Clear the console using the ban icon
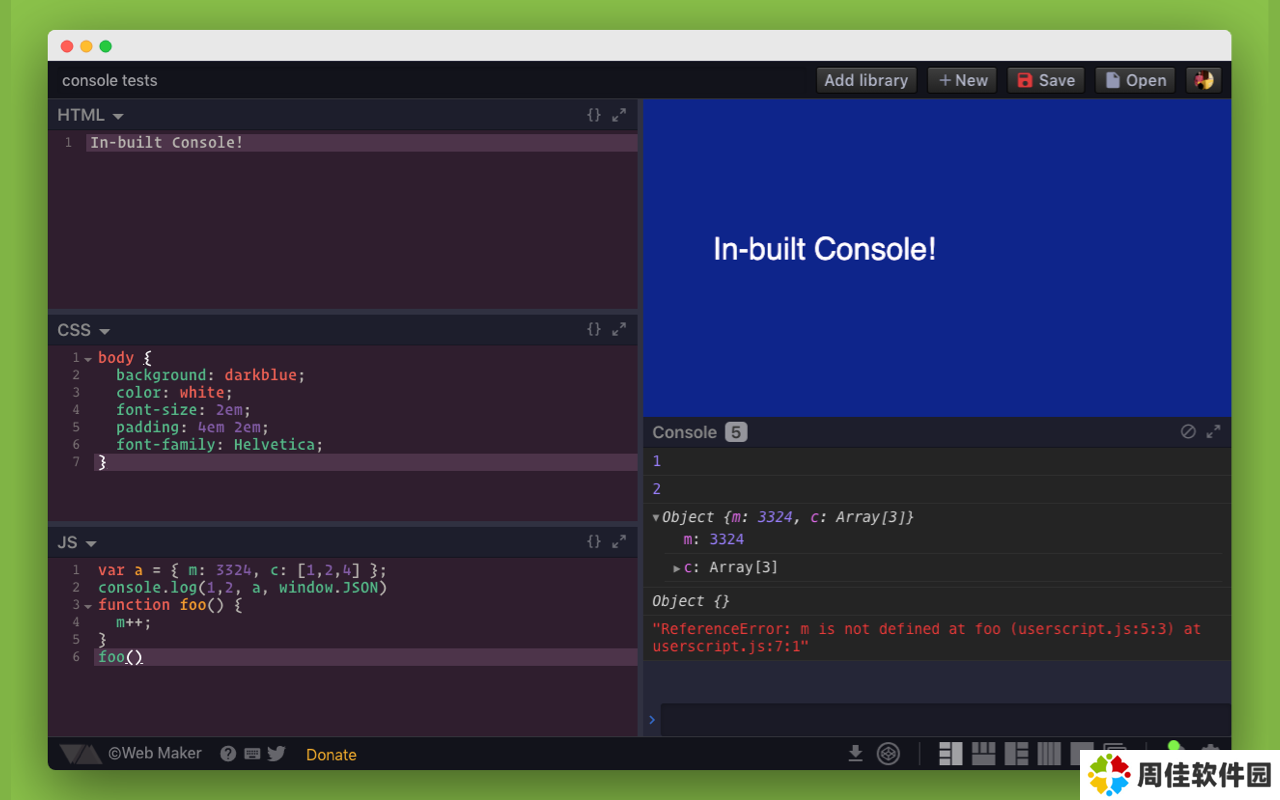The width and height of the screenshot is (1280, 800). click(x=1188, y=432)
